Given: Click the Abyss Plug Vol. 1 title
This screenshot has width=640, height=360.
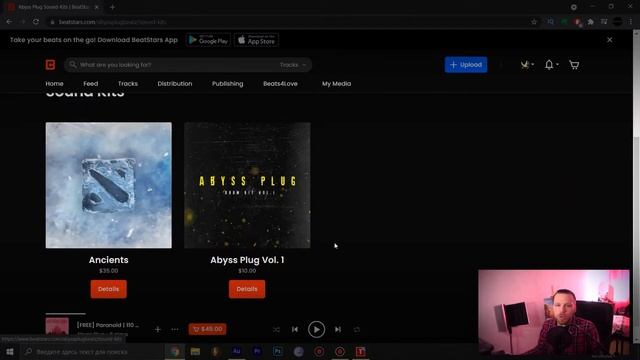Looking at the screenshot, I should (x=247, y=260).
